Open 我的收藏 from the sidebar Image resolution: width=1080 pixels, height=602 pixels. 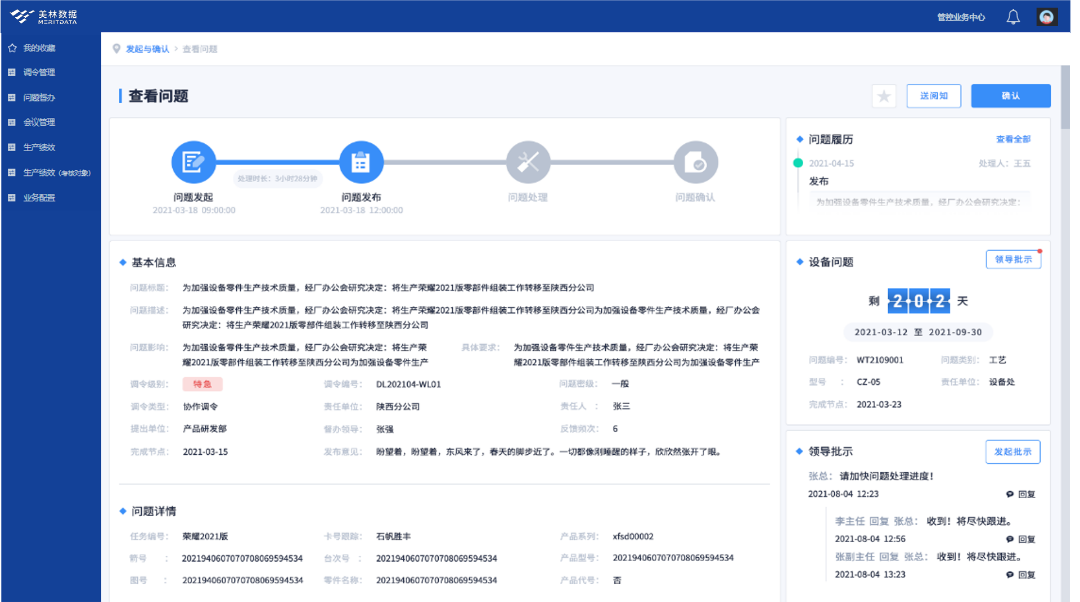41,46
